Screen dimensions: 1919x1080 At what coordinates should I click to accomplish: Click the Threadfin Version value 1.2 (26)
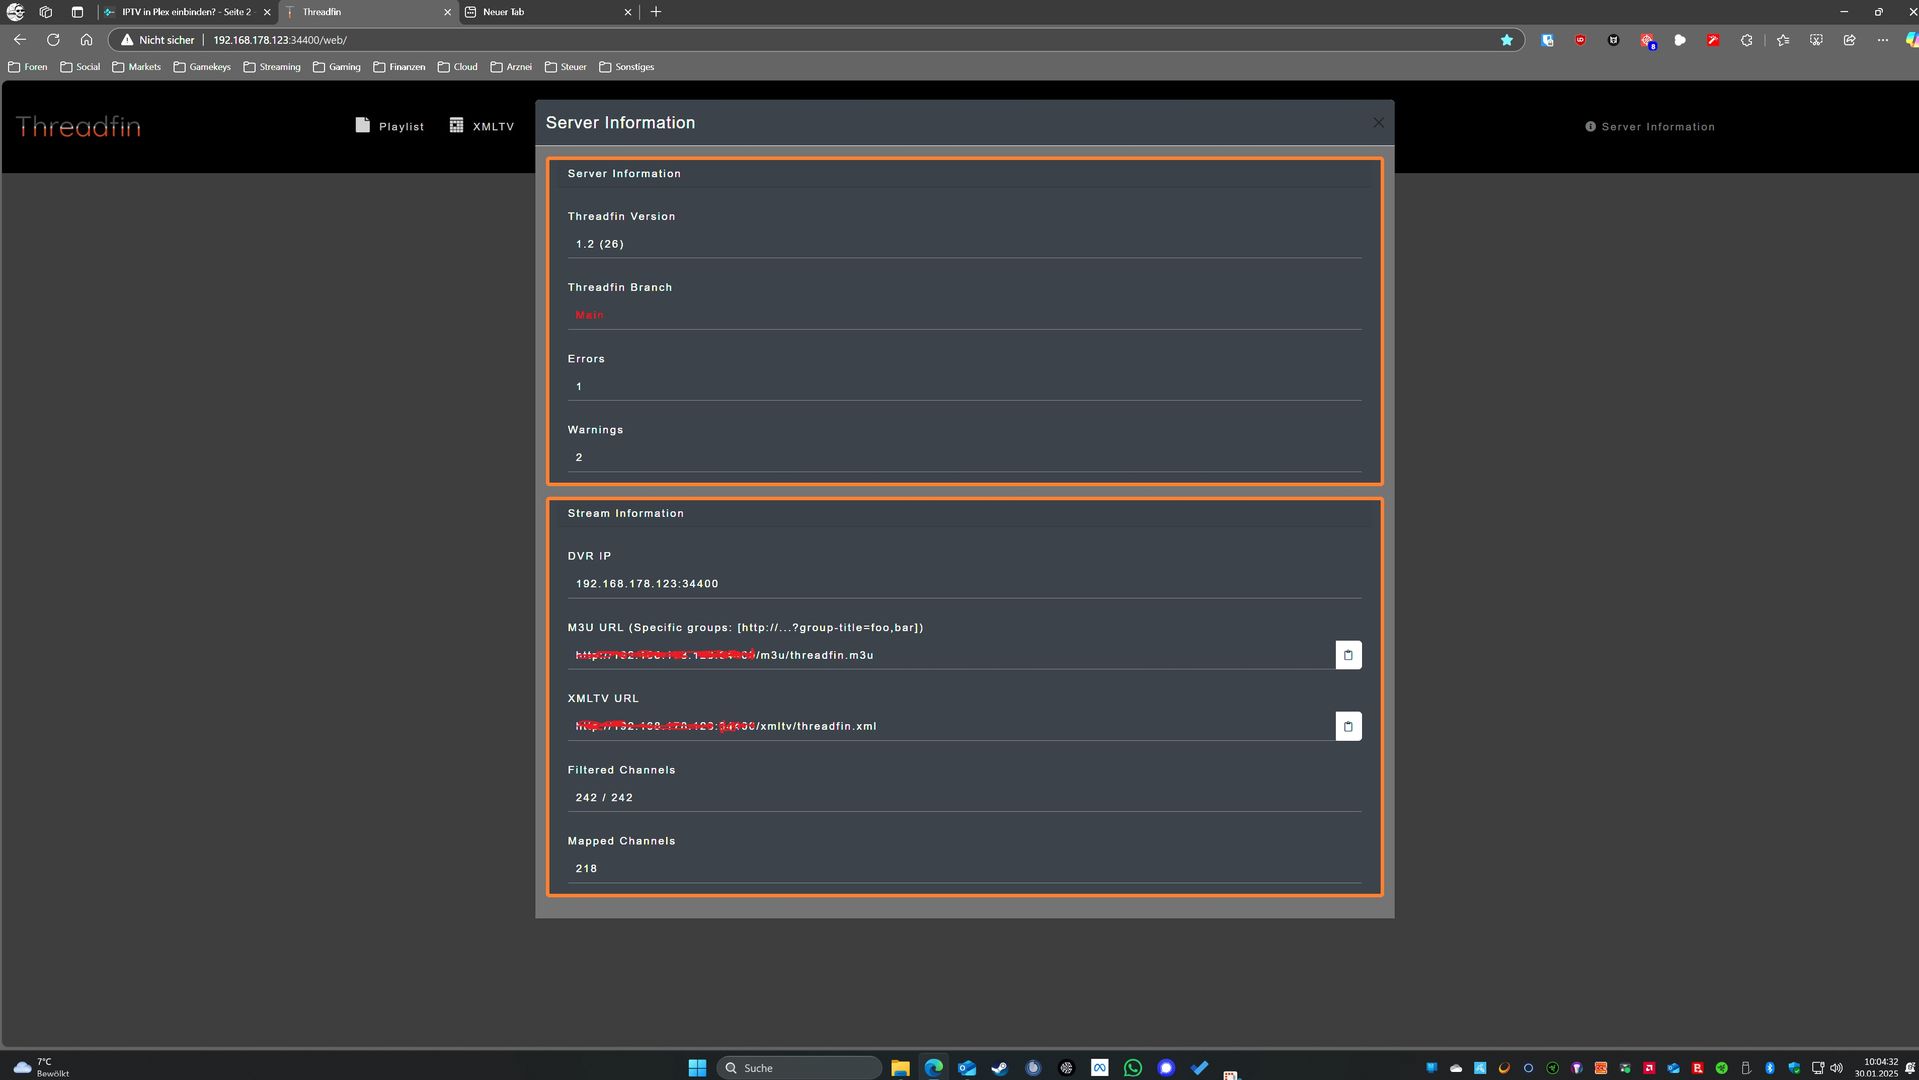click(x=600, y=244)
